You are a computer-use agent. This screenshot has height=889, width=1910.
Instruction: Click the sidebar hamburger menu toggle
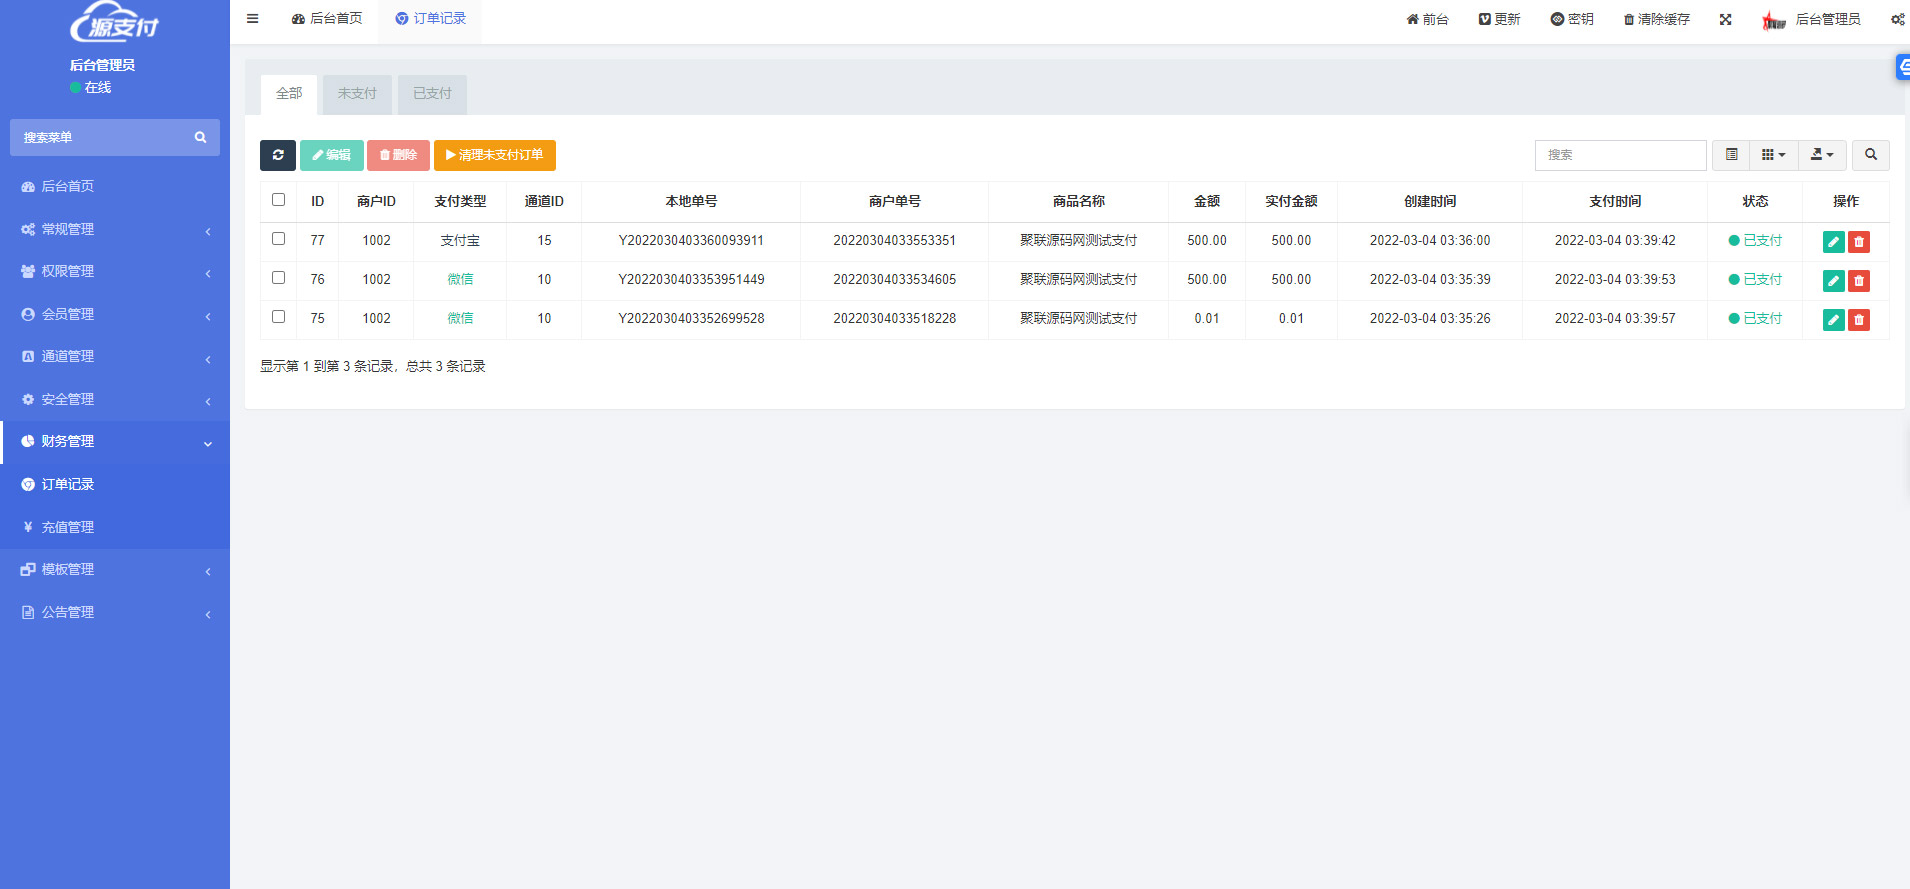(x=253, y=19)
